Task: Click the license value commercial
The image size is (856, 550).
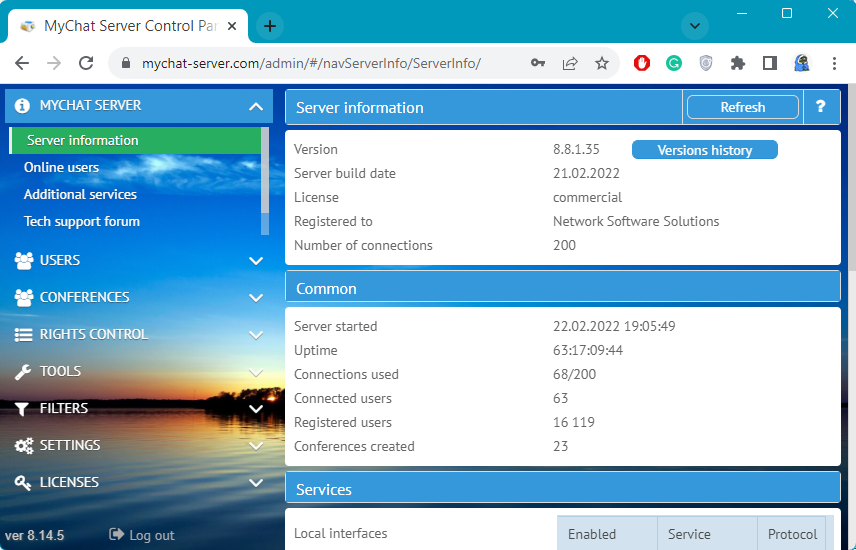Action: (587, 197)
